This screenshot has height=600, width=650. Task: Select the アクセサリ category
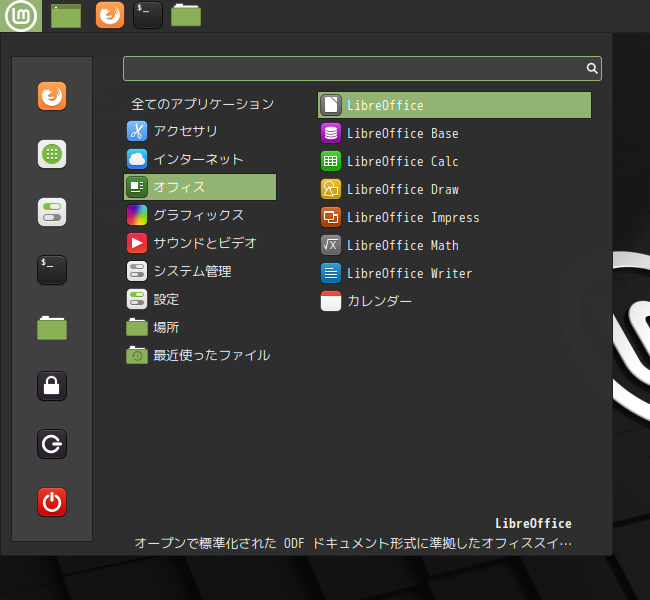click(200, 131)
